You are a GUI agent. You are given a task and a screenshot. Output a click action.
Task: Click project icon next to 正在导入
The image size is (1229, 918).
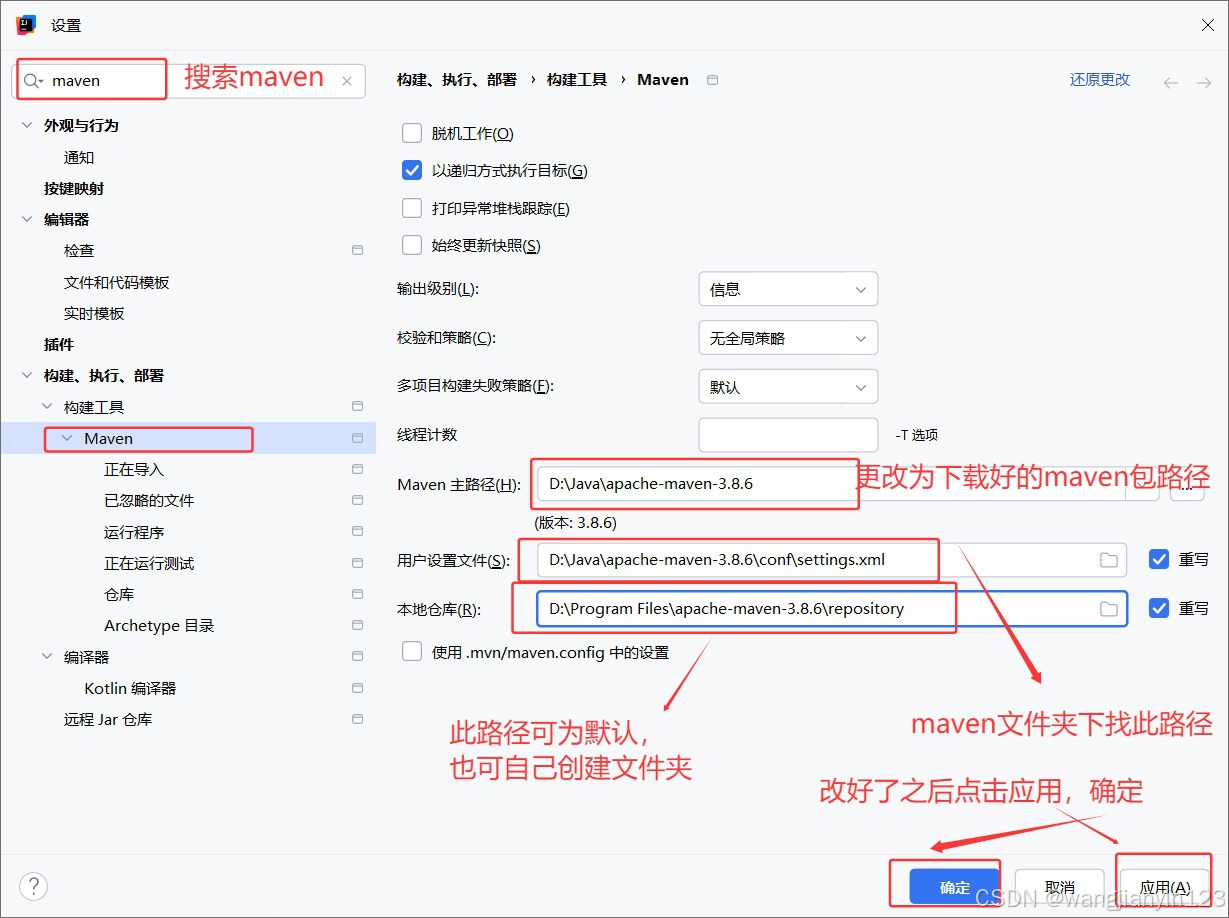point(357,469)
